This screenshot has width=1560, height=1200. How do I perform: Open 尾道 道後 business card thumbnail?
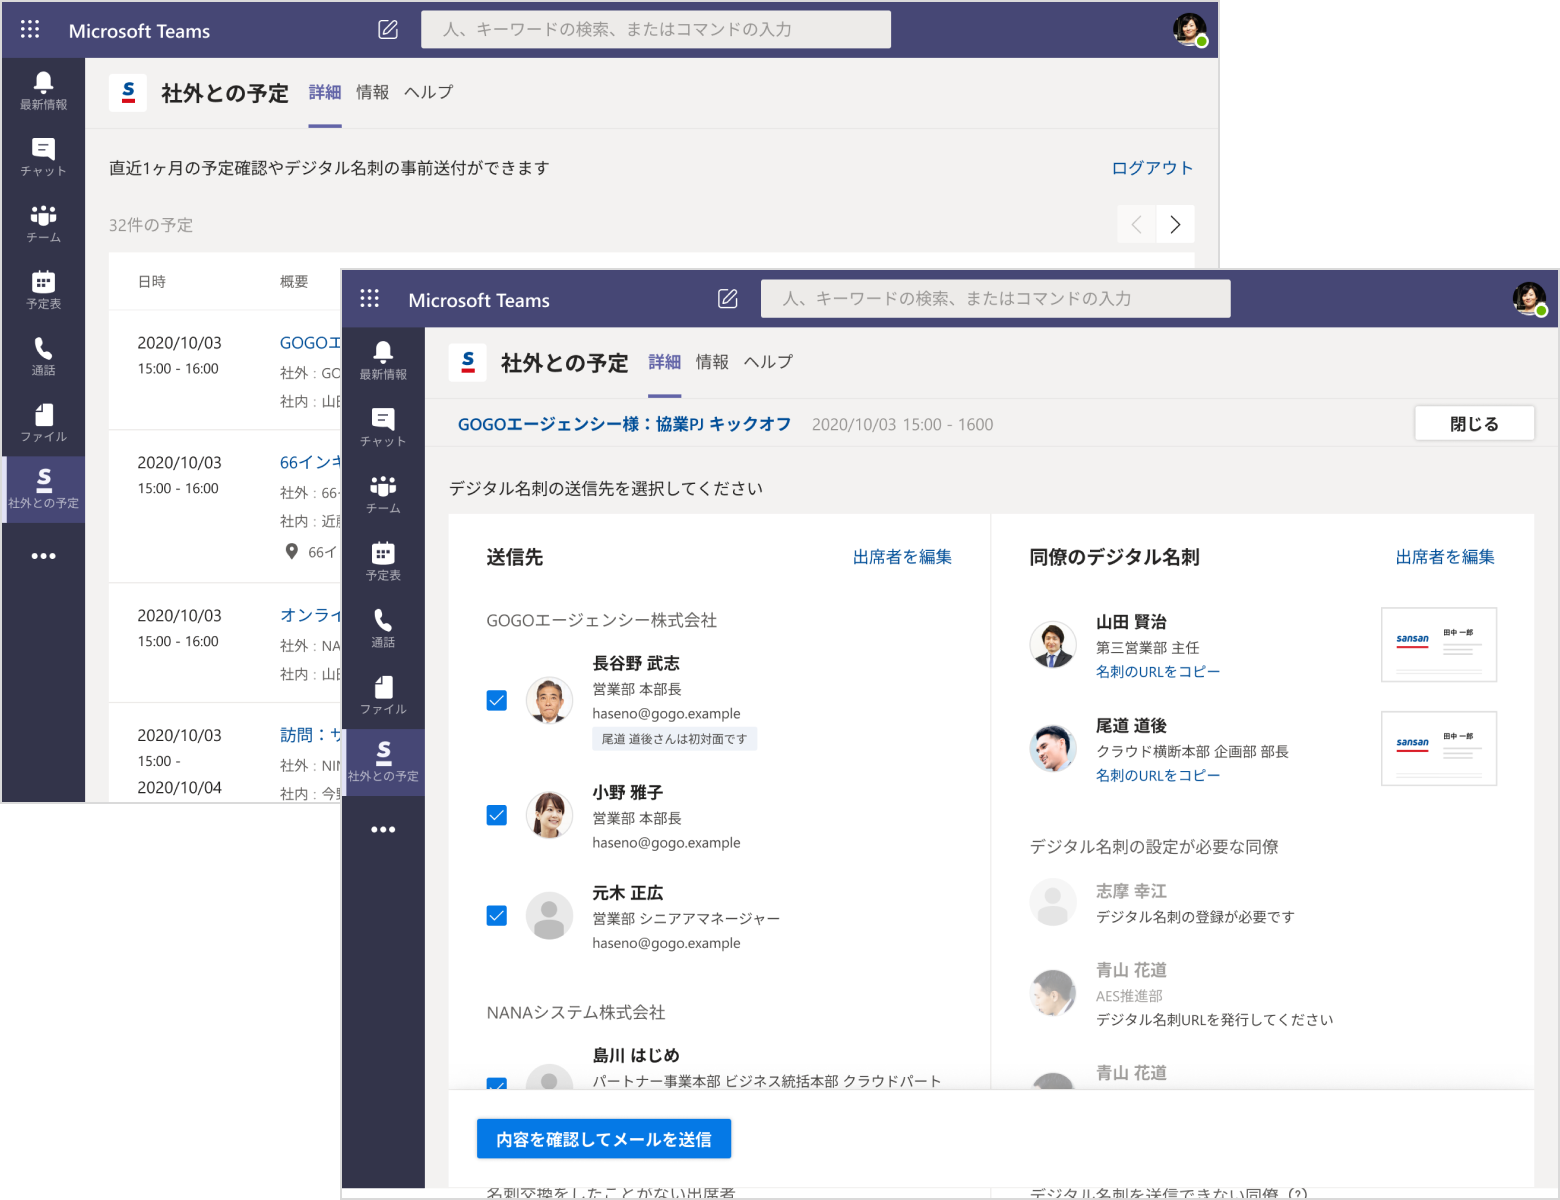coord(1439,749)
